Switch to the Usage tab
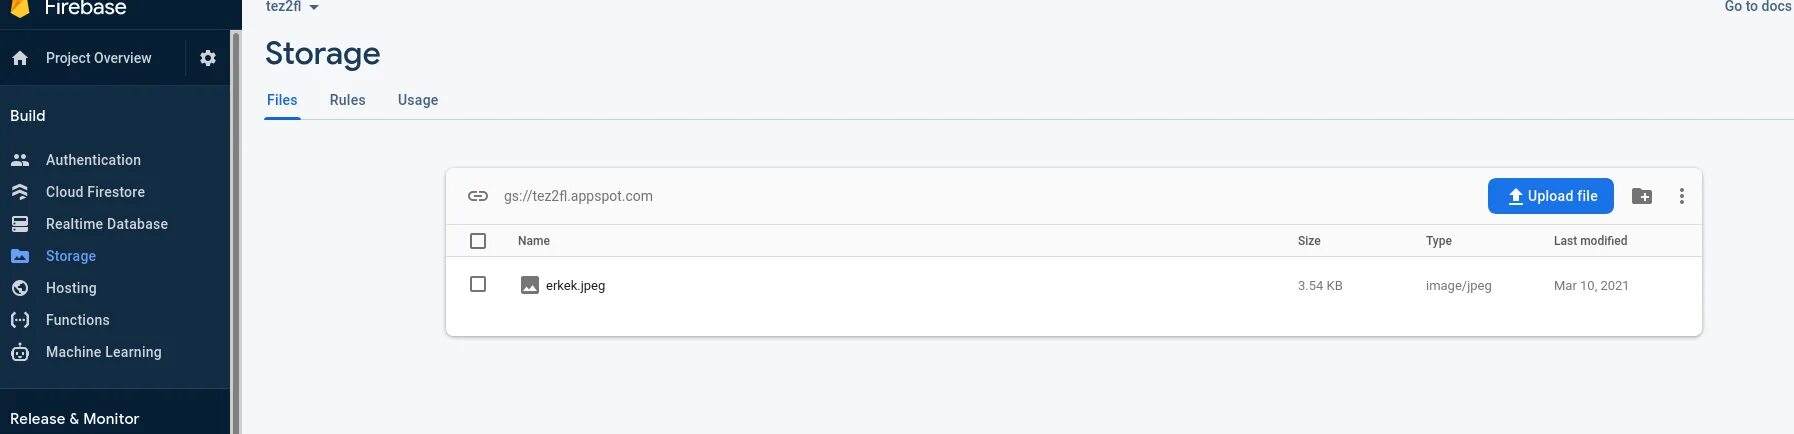Viewport: 1794px width, 434px height. pyautogui.click(x=418, y=100)
